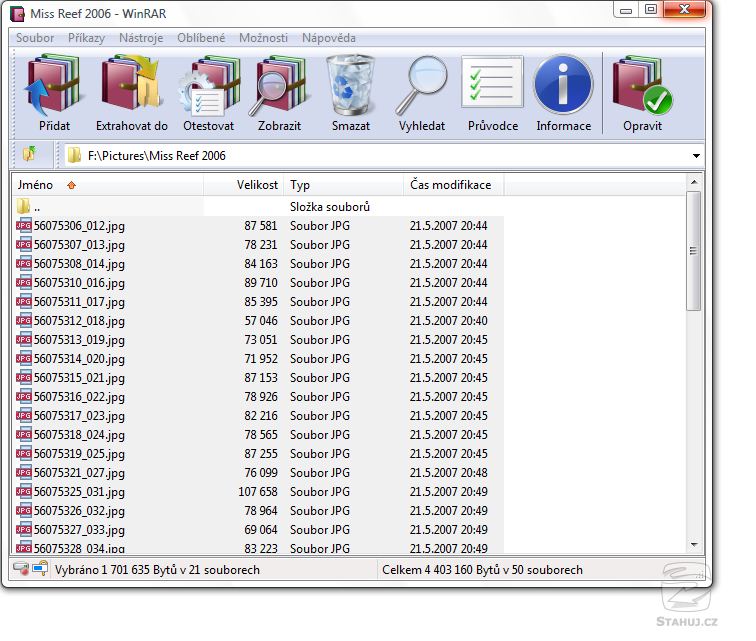Open the Příkazy menu
This screenshot has height=641, width=756.
(x=86, y=38)
